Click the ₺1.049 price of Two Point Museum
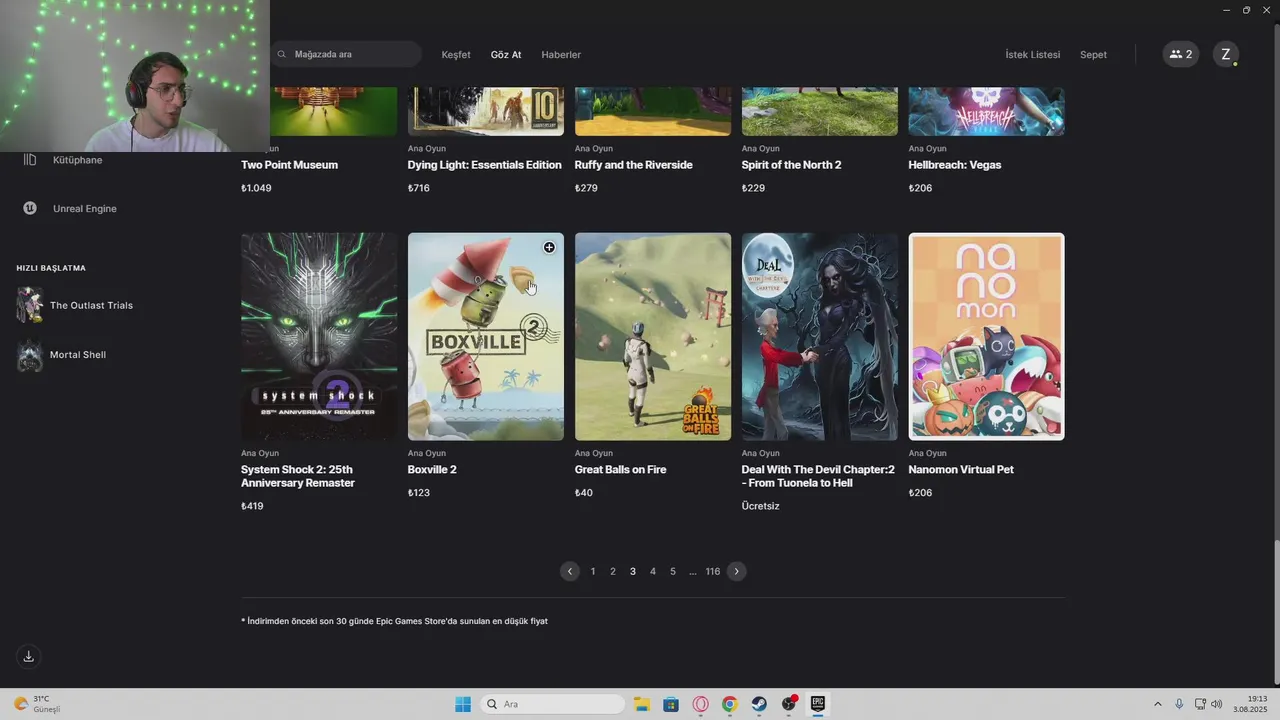The height and width of the screenshot is (720, 1280). [256, 188]
